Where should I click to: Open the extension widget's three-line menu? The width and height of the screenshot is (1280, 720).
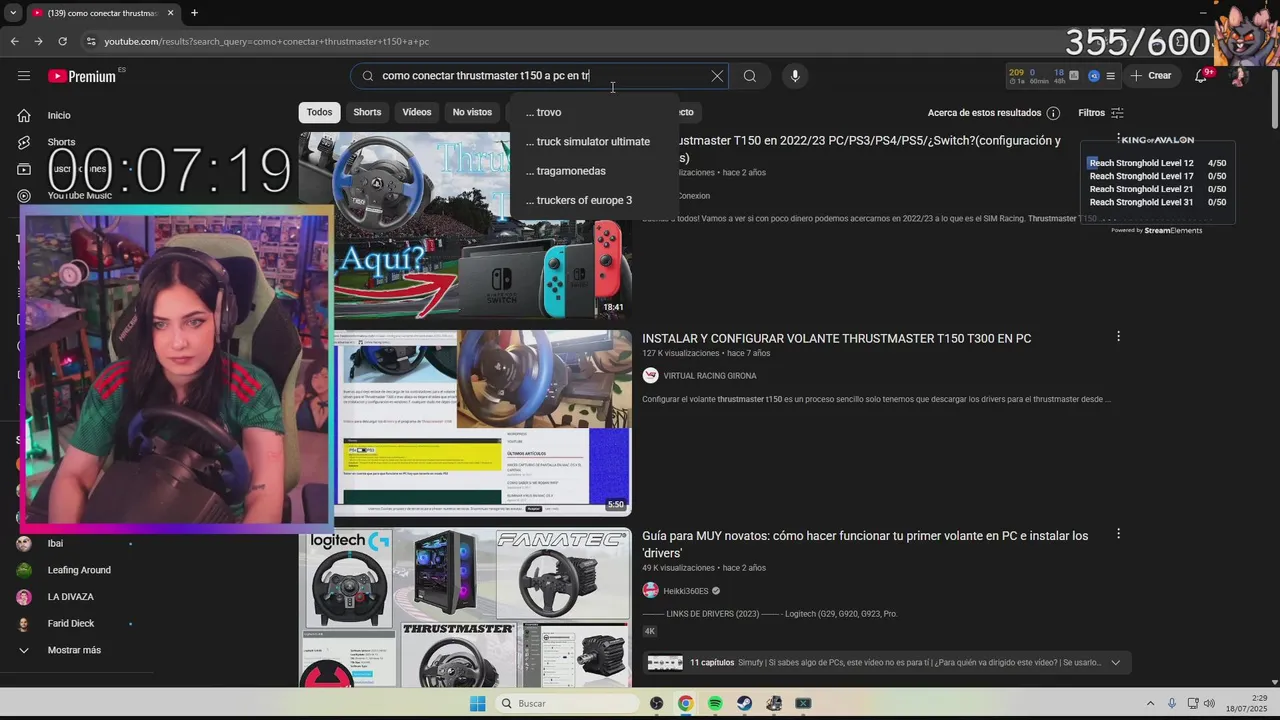click(x=1110, y=76)
